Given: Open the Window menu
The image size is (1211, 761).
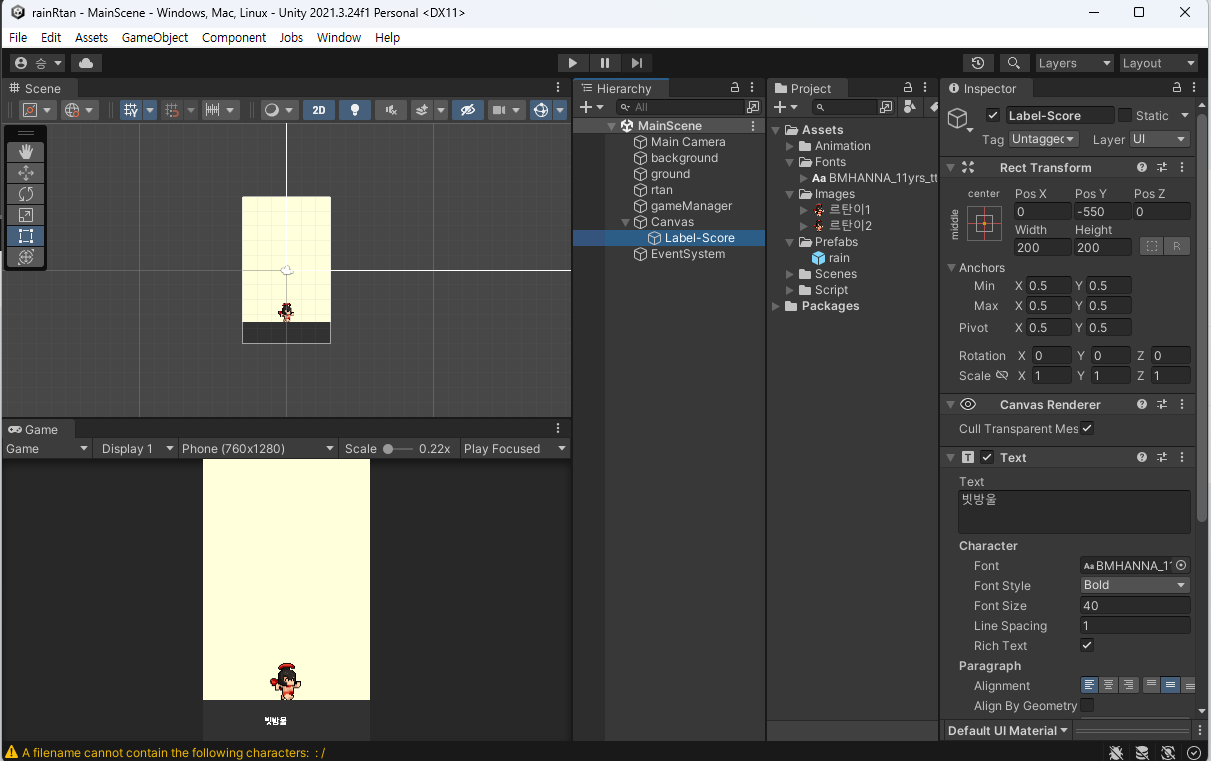Looking at the screenshot, I should (x=339, y=37).
